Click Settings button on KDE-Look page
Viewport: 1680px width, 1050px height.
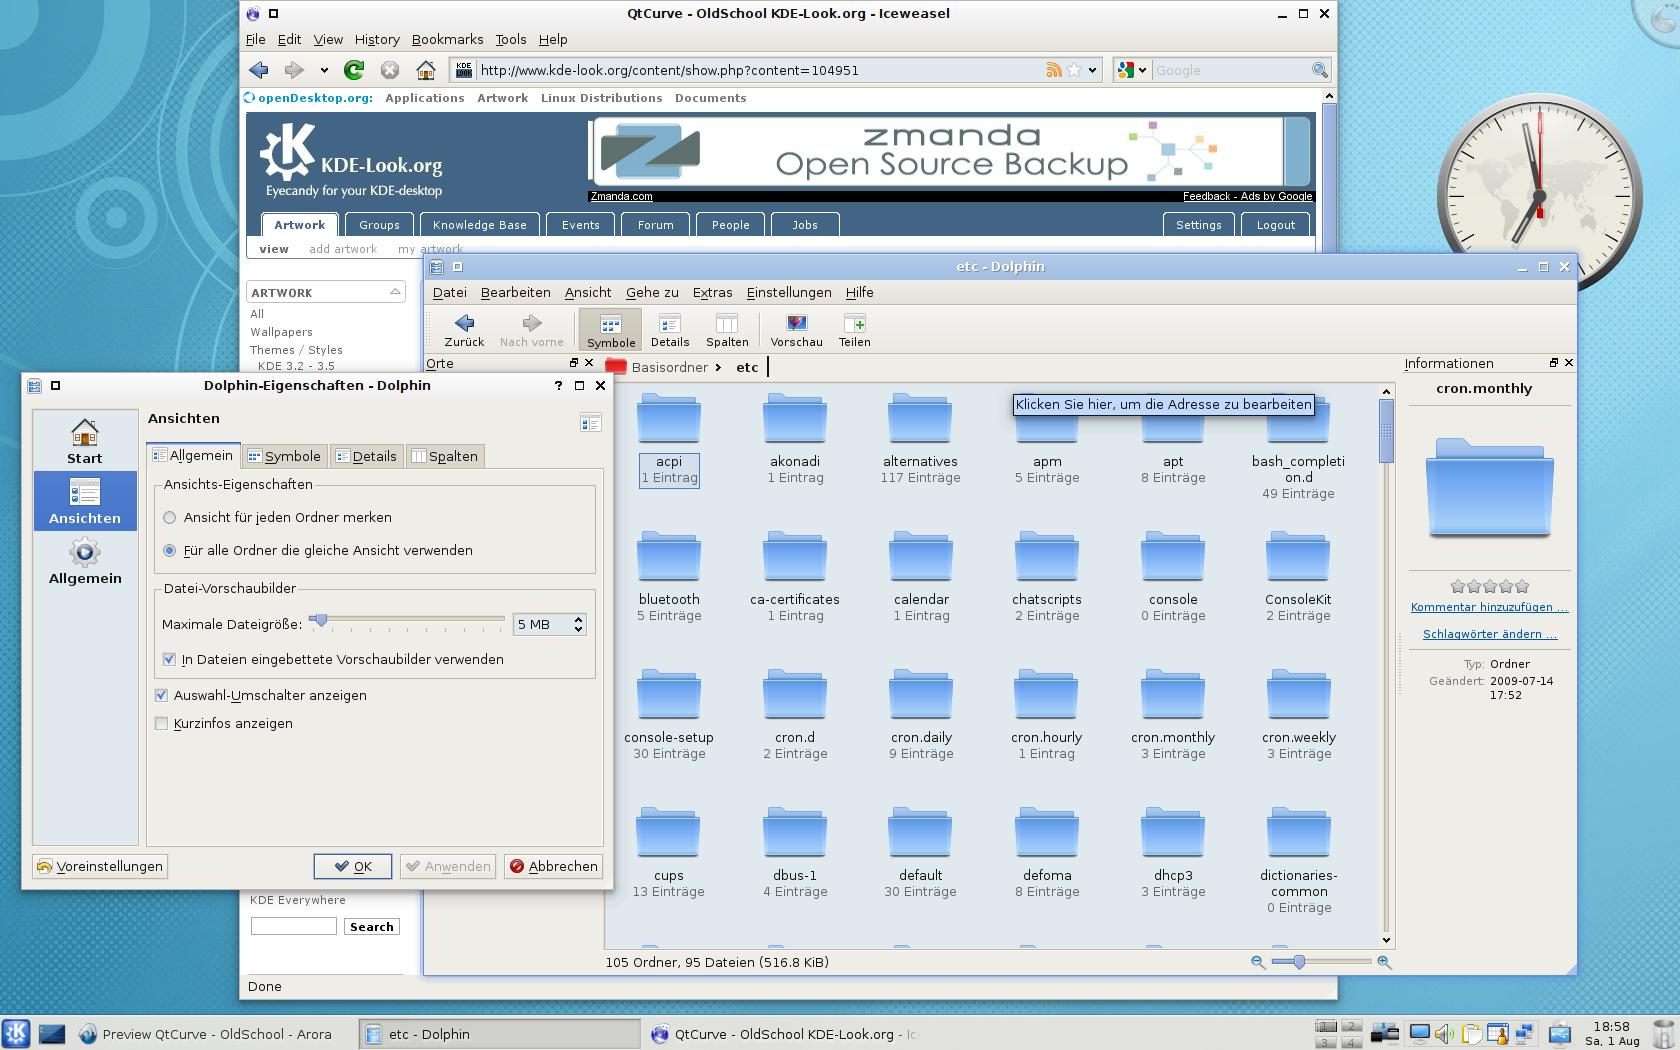[x=1198, y=225]
